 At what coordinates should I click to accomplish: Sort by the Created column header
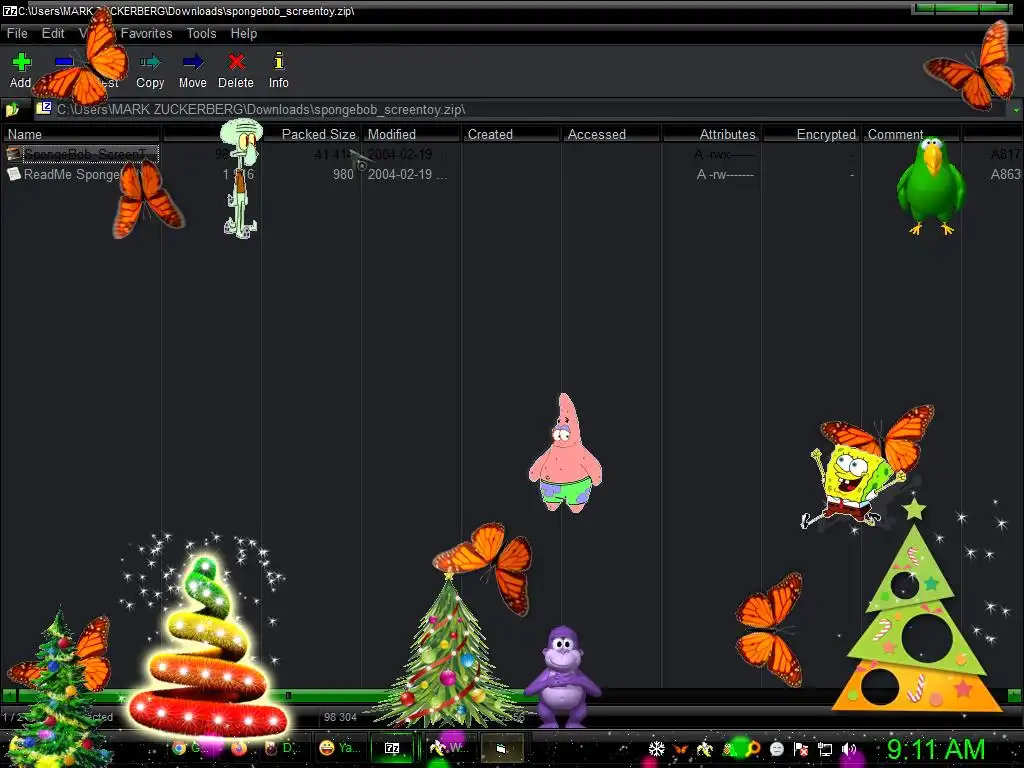click(x=511, y=134)
